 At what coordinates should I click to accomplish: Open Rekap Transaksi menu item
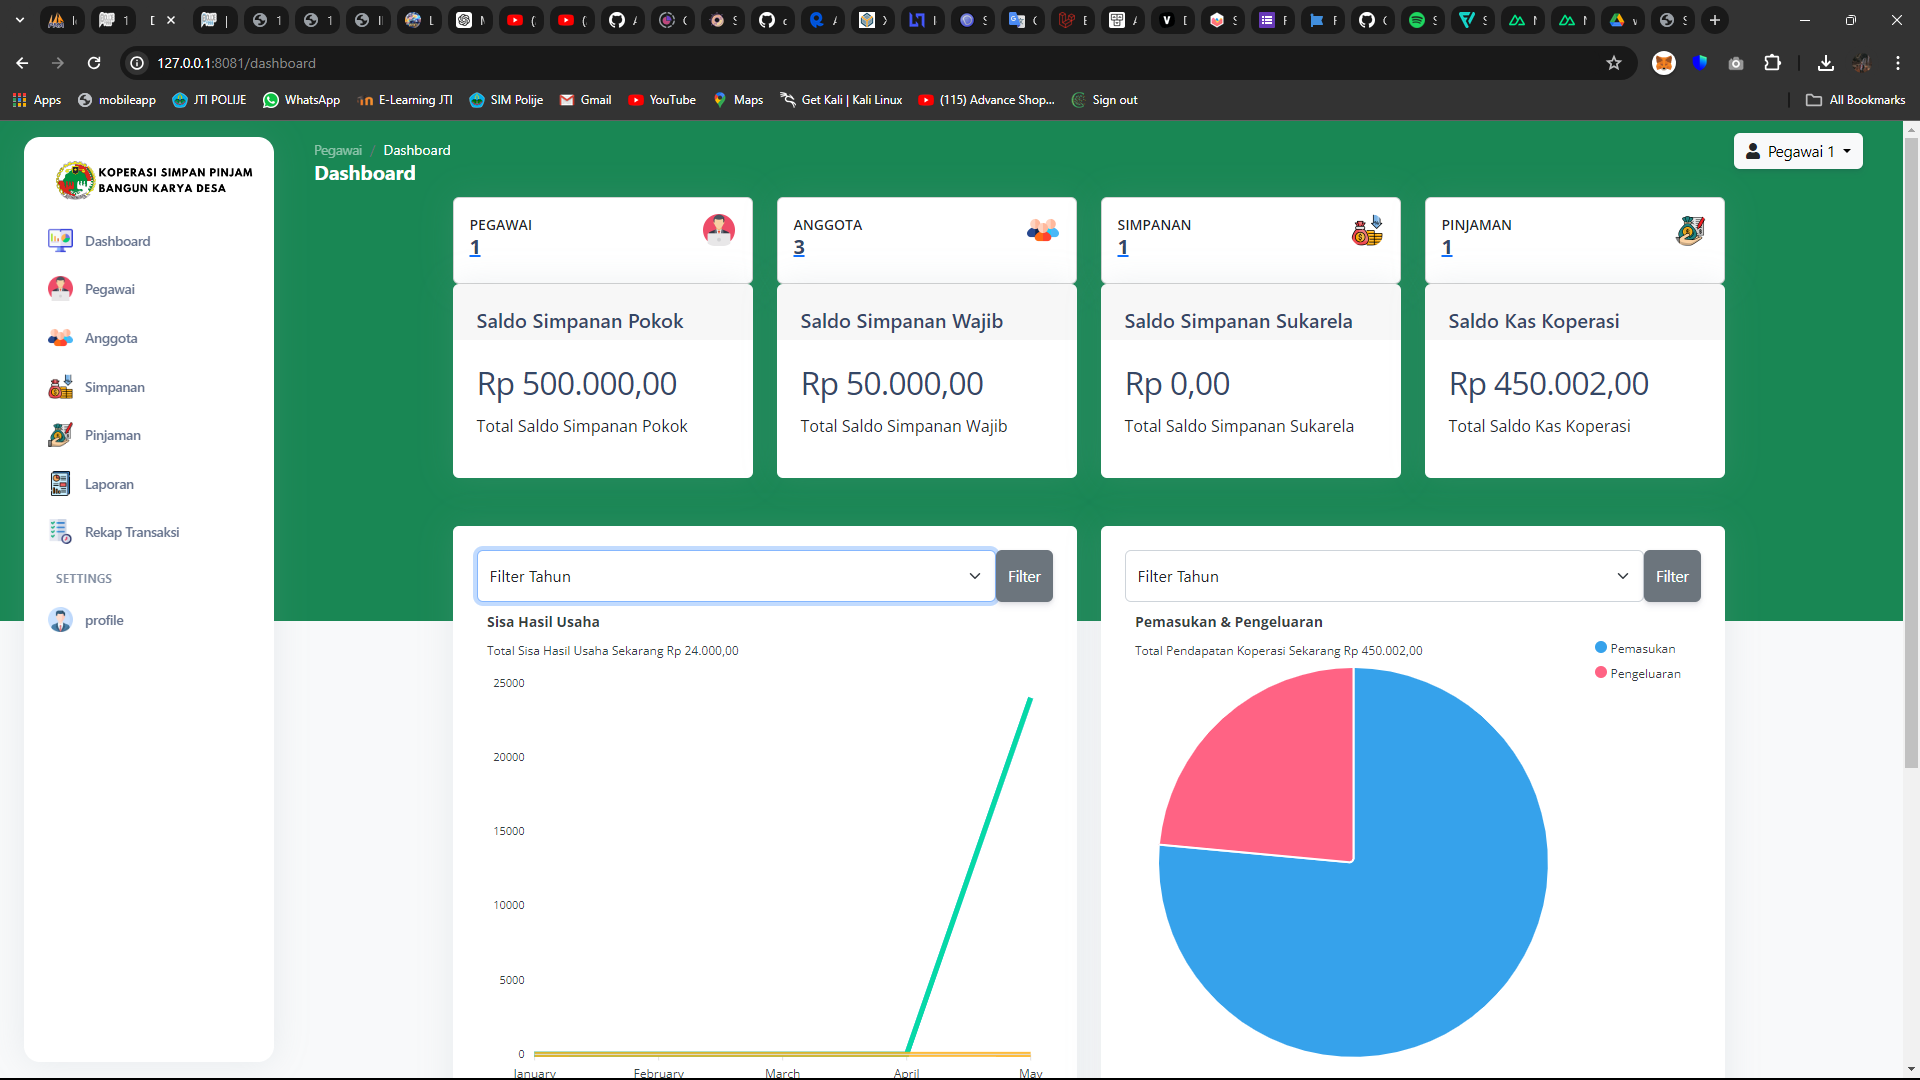[132, 532]
